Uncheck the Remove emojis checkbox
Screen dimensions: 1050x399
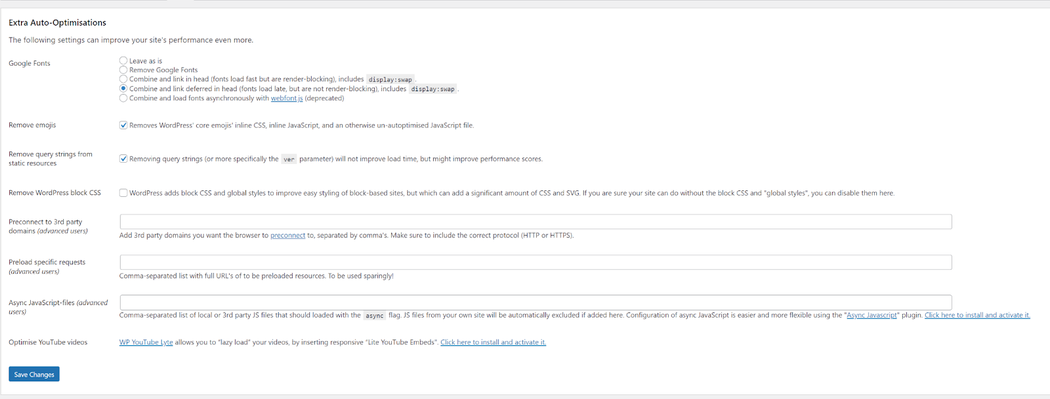tap(123, 125)
